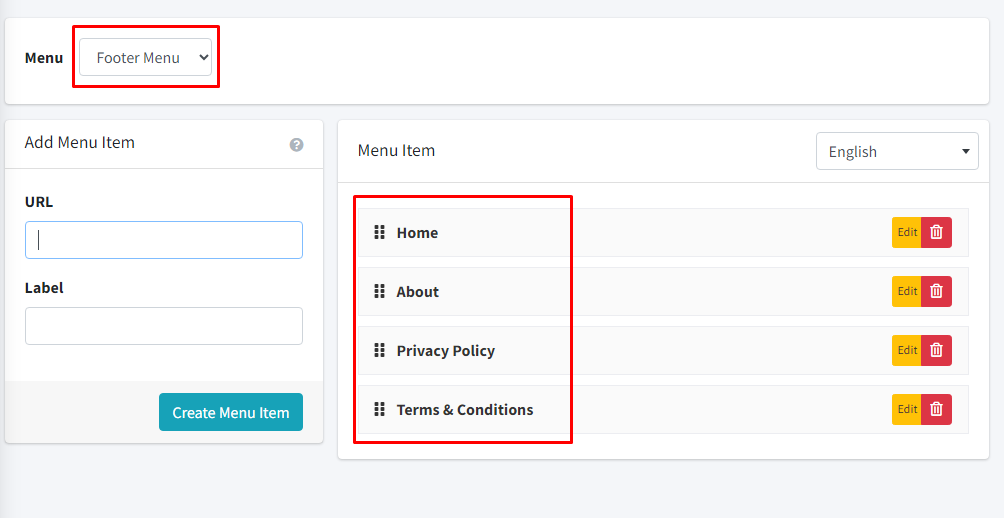Edit the Privacy Policy menu item
This screenshot has height=518, width=1004.
coord(907,351)
